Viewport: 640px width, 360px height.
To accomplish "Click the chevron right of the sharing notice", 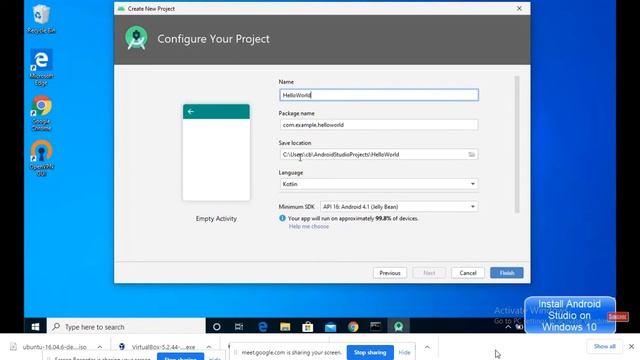I will pos(427,347).
